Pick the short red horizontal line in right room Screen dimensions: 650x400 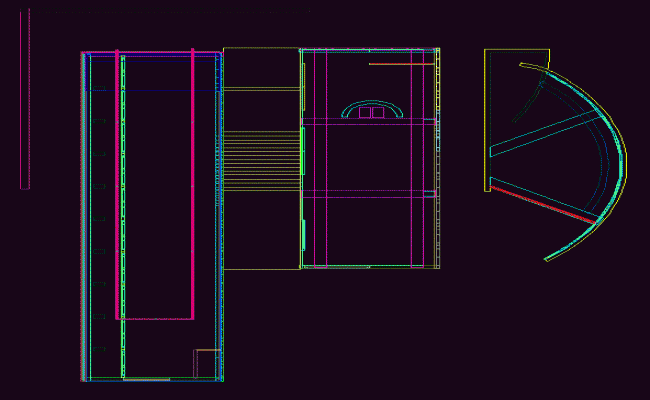click(401, 64)
